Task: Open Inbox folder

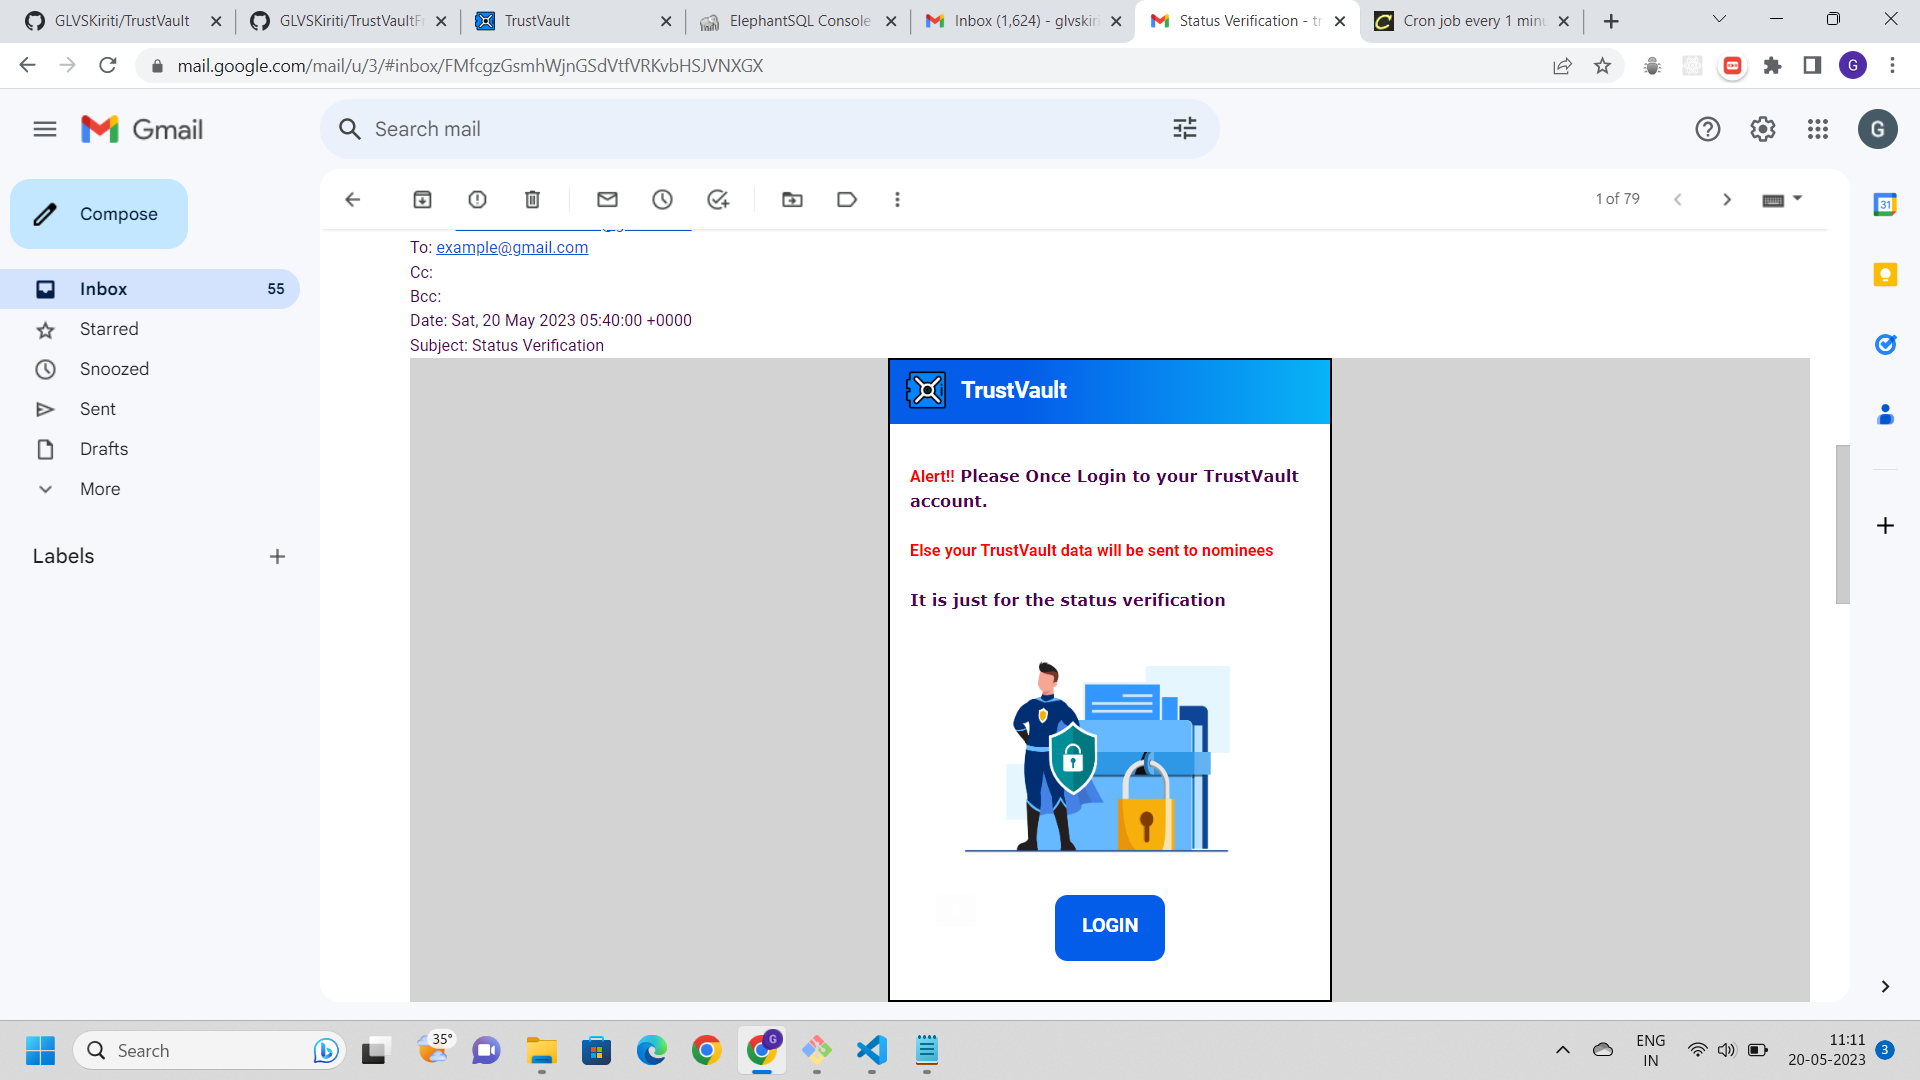Action: point(150,289)
